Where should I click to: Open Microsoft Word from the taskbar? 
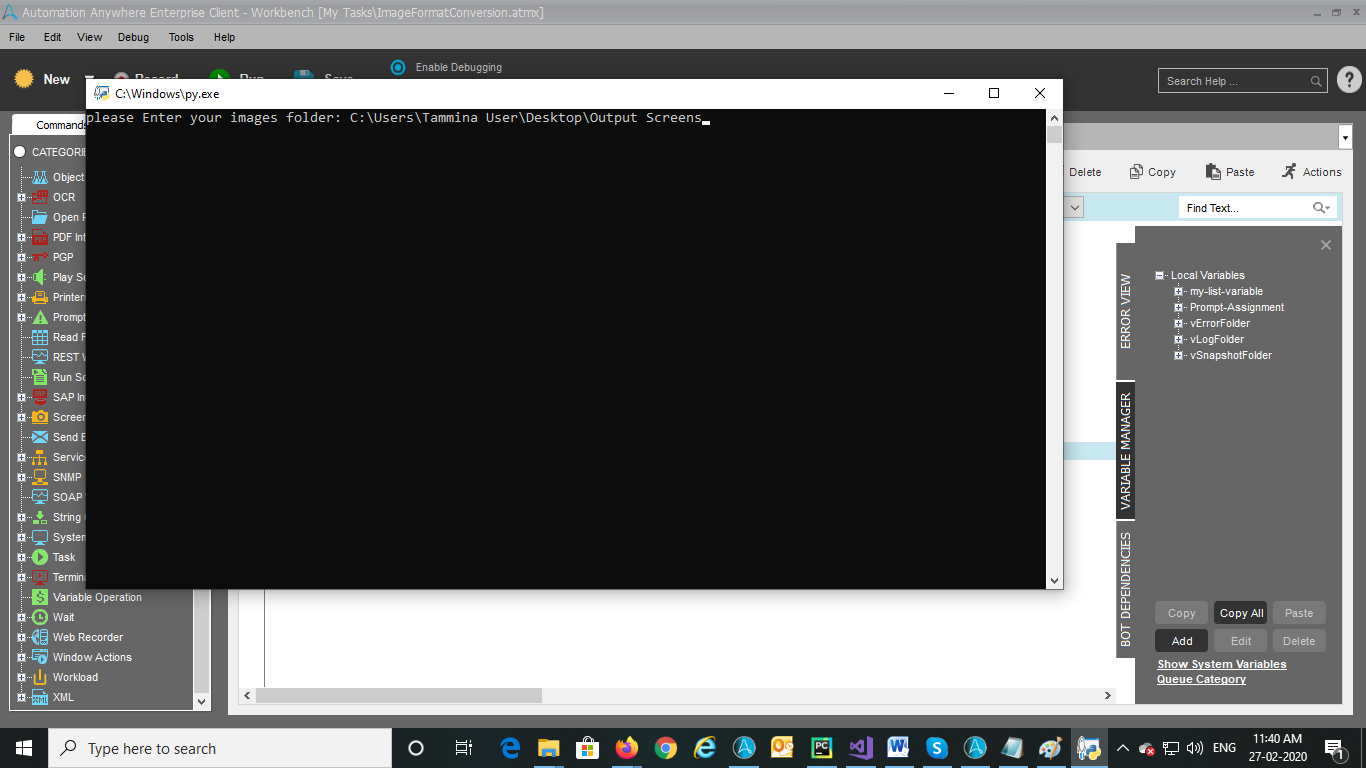(898, 748)
